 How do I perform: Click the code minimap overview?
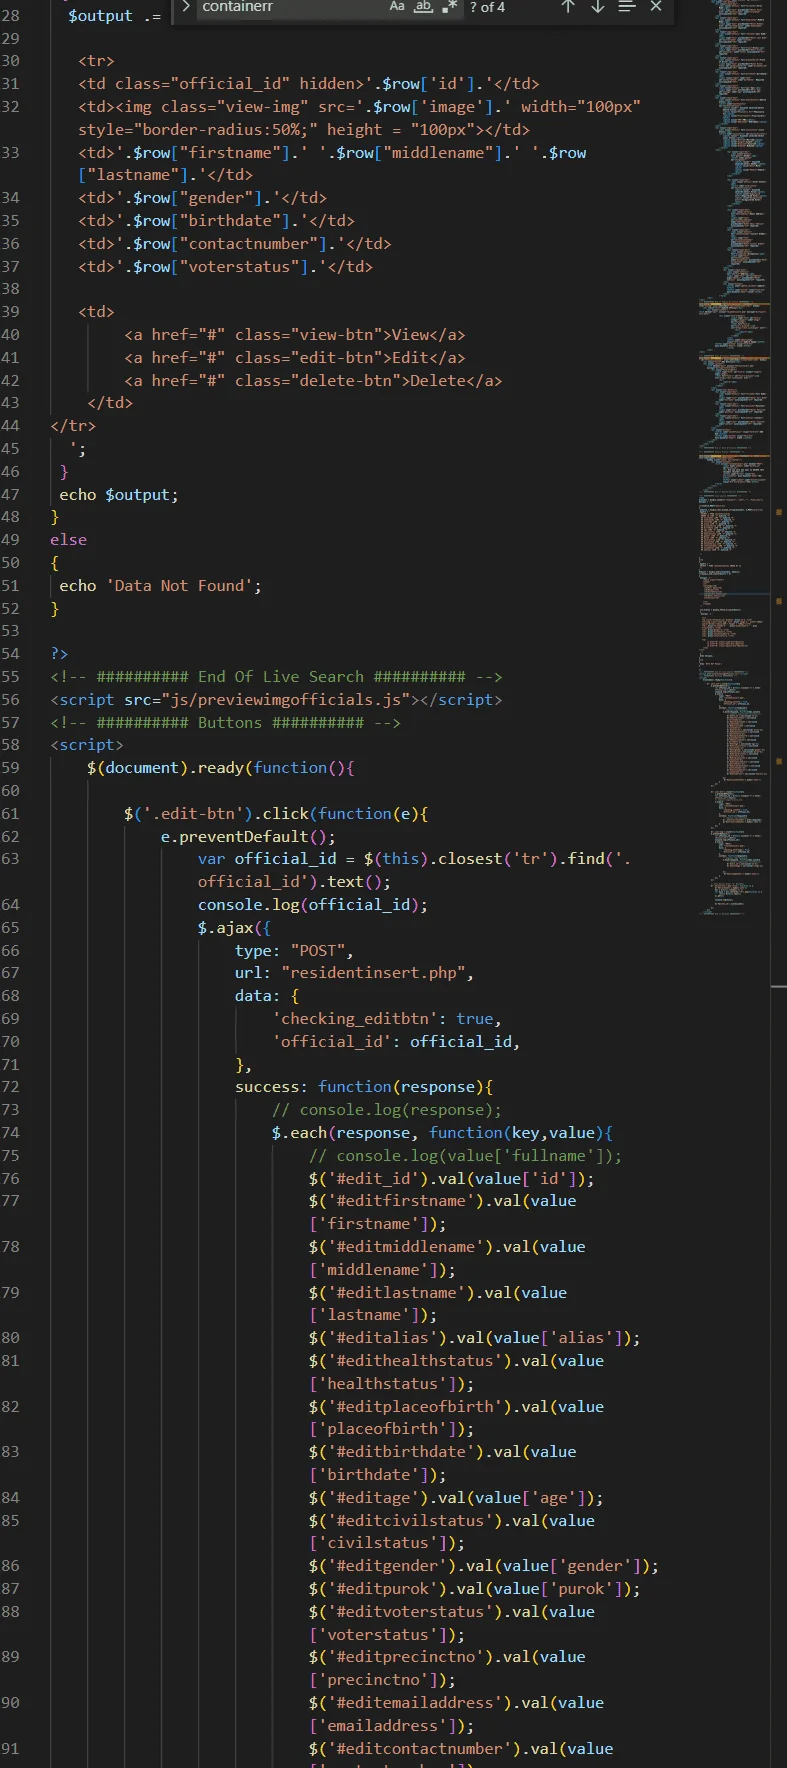click(735, 460)
